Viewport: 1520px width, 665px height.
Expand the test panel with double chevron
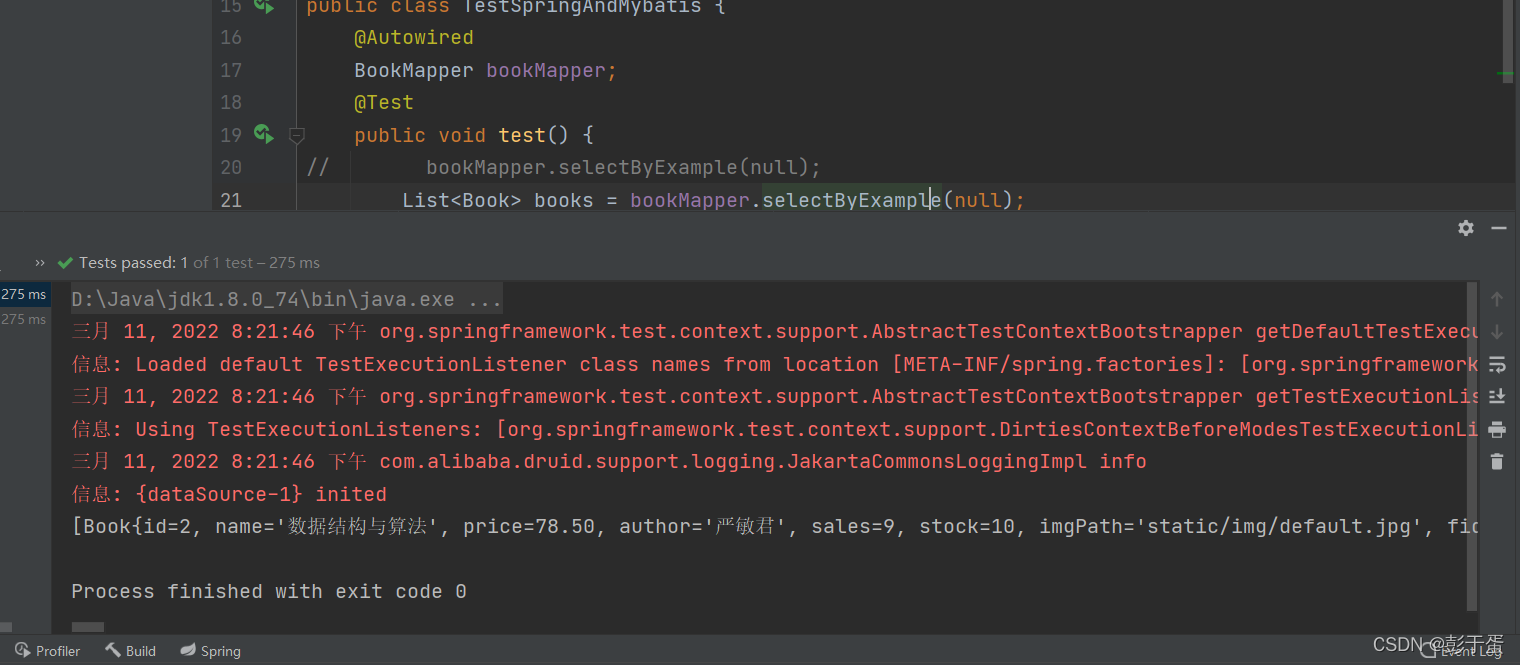click(x=39, y=262)
